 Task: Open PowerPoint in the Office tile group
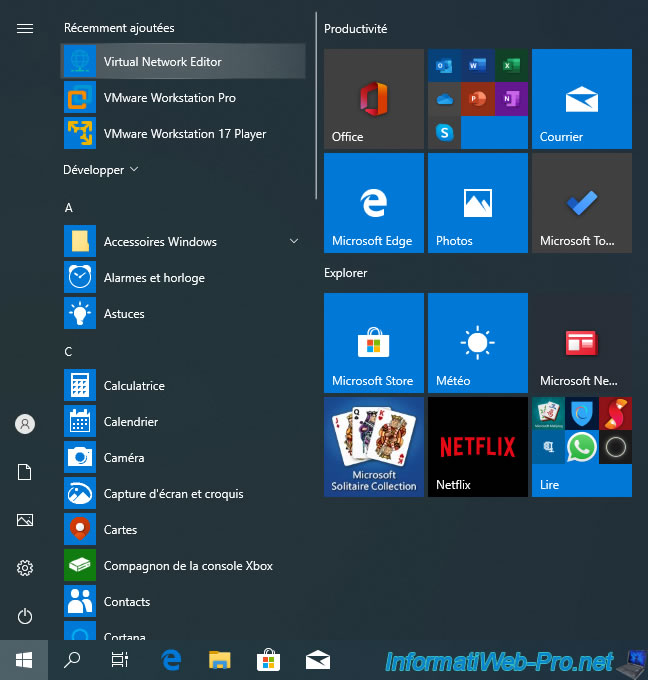pyautogui.click(x=478, y=99)
